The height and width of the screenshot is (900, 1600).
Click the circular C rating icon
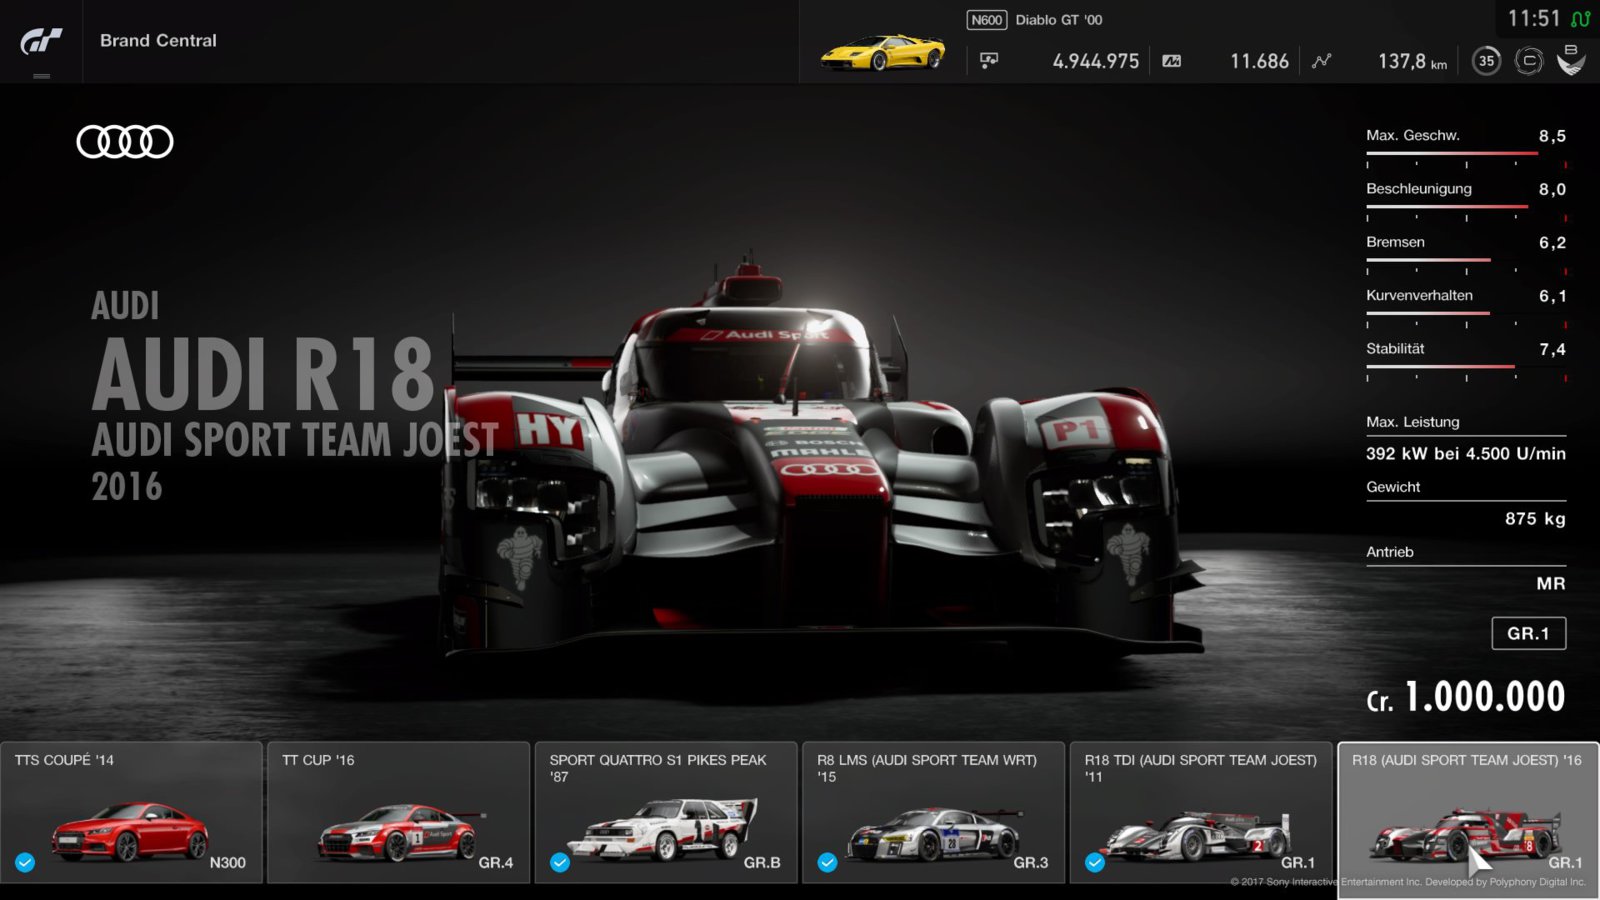pyautogui.click(x=1528, y=61)
